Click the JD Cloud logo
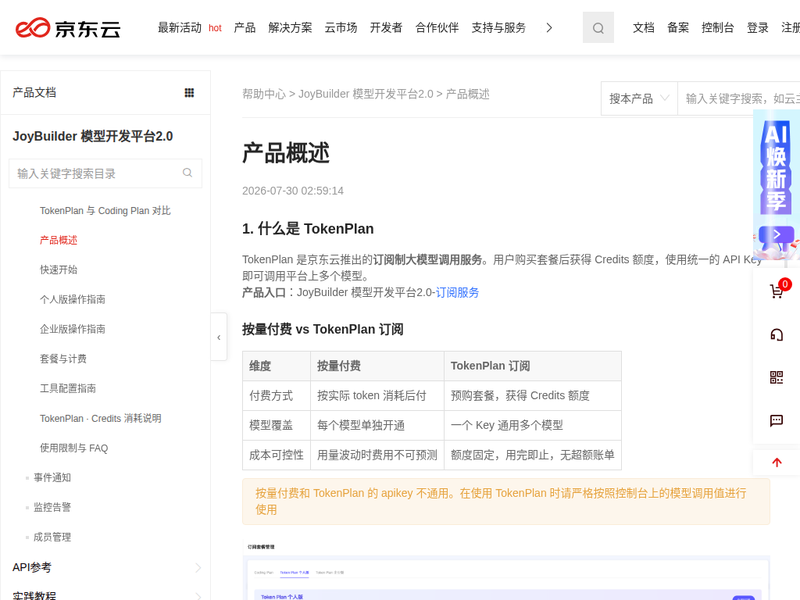 point(68,28)
